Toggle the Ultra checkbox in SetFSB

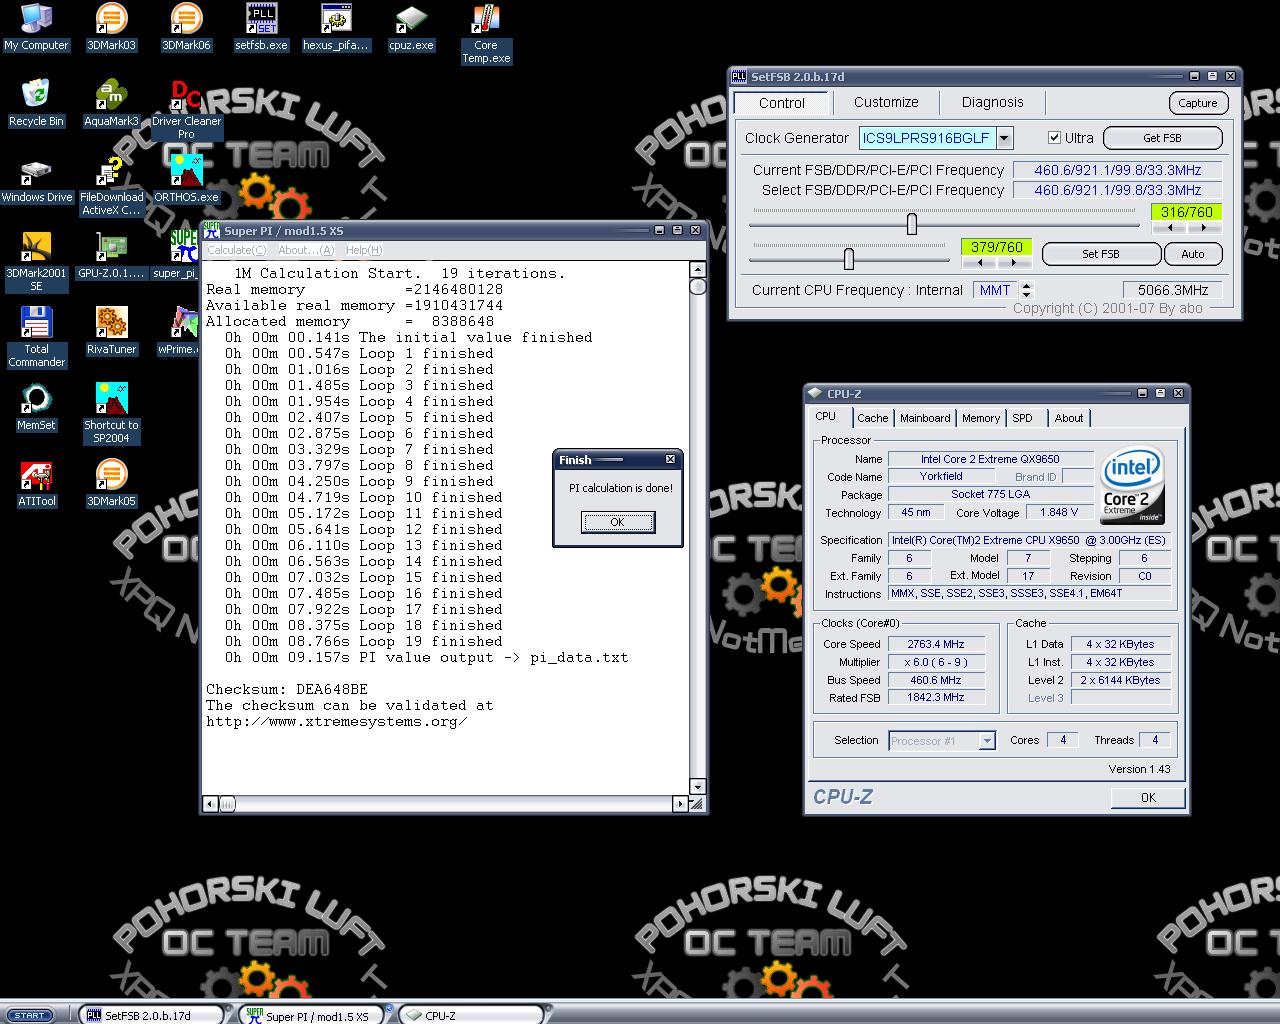(x=1054, y=138)
